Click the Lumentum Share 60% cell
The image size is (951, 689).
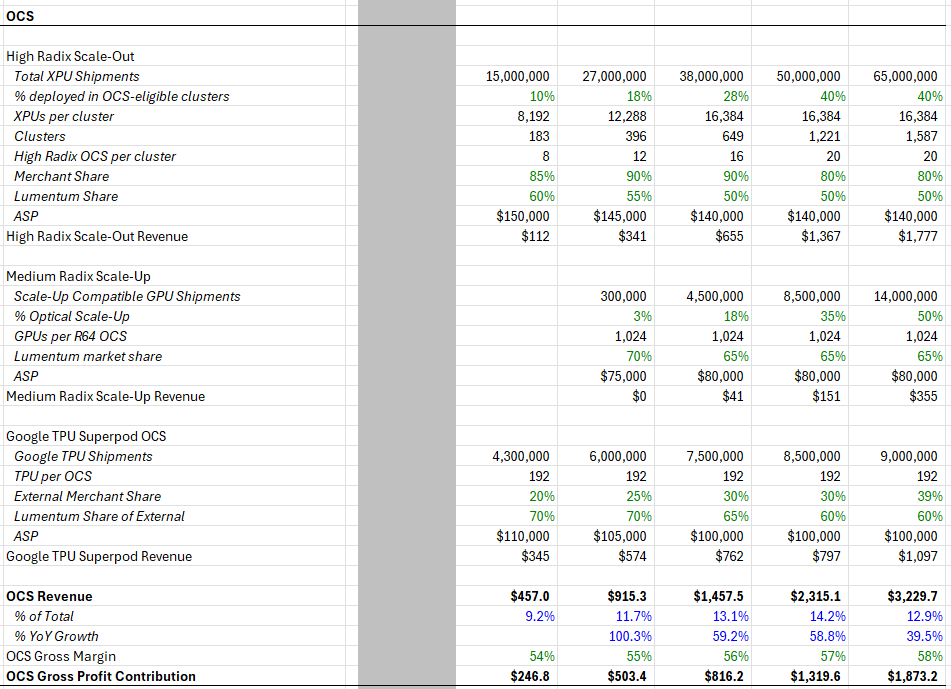[x=542, y=197]
